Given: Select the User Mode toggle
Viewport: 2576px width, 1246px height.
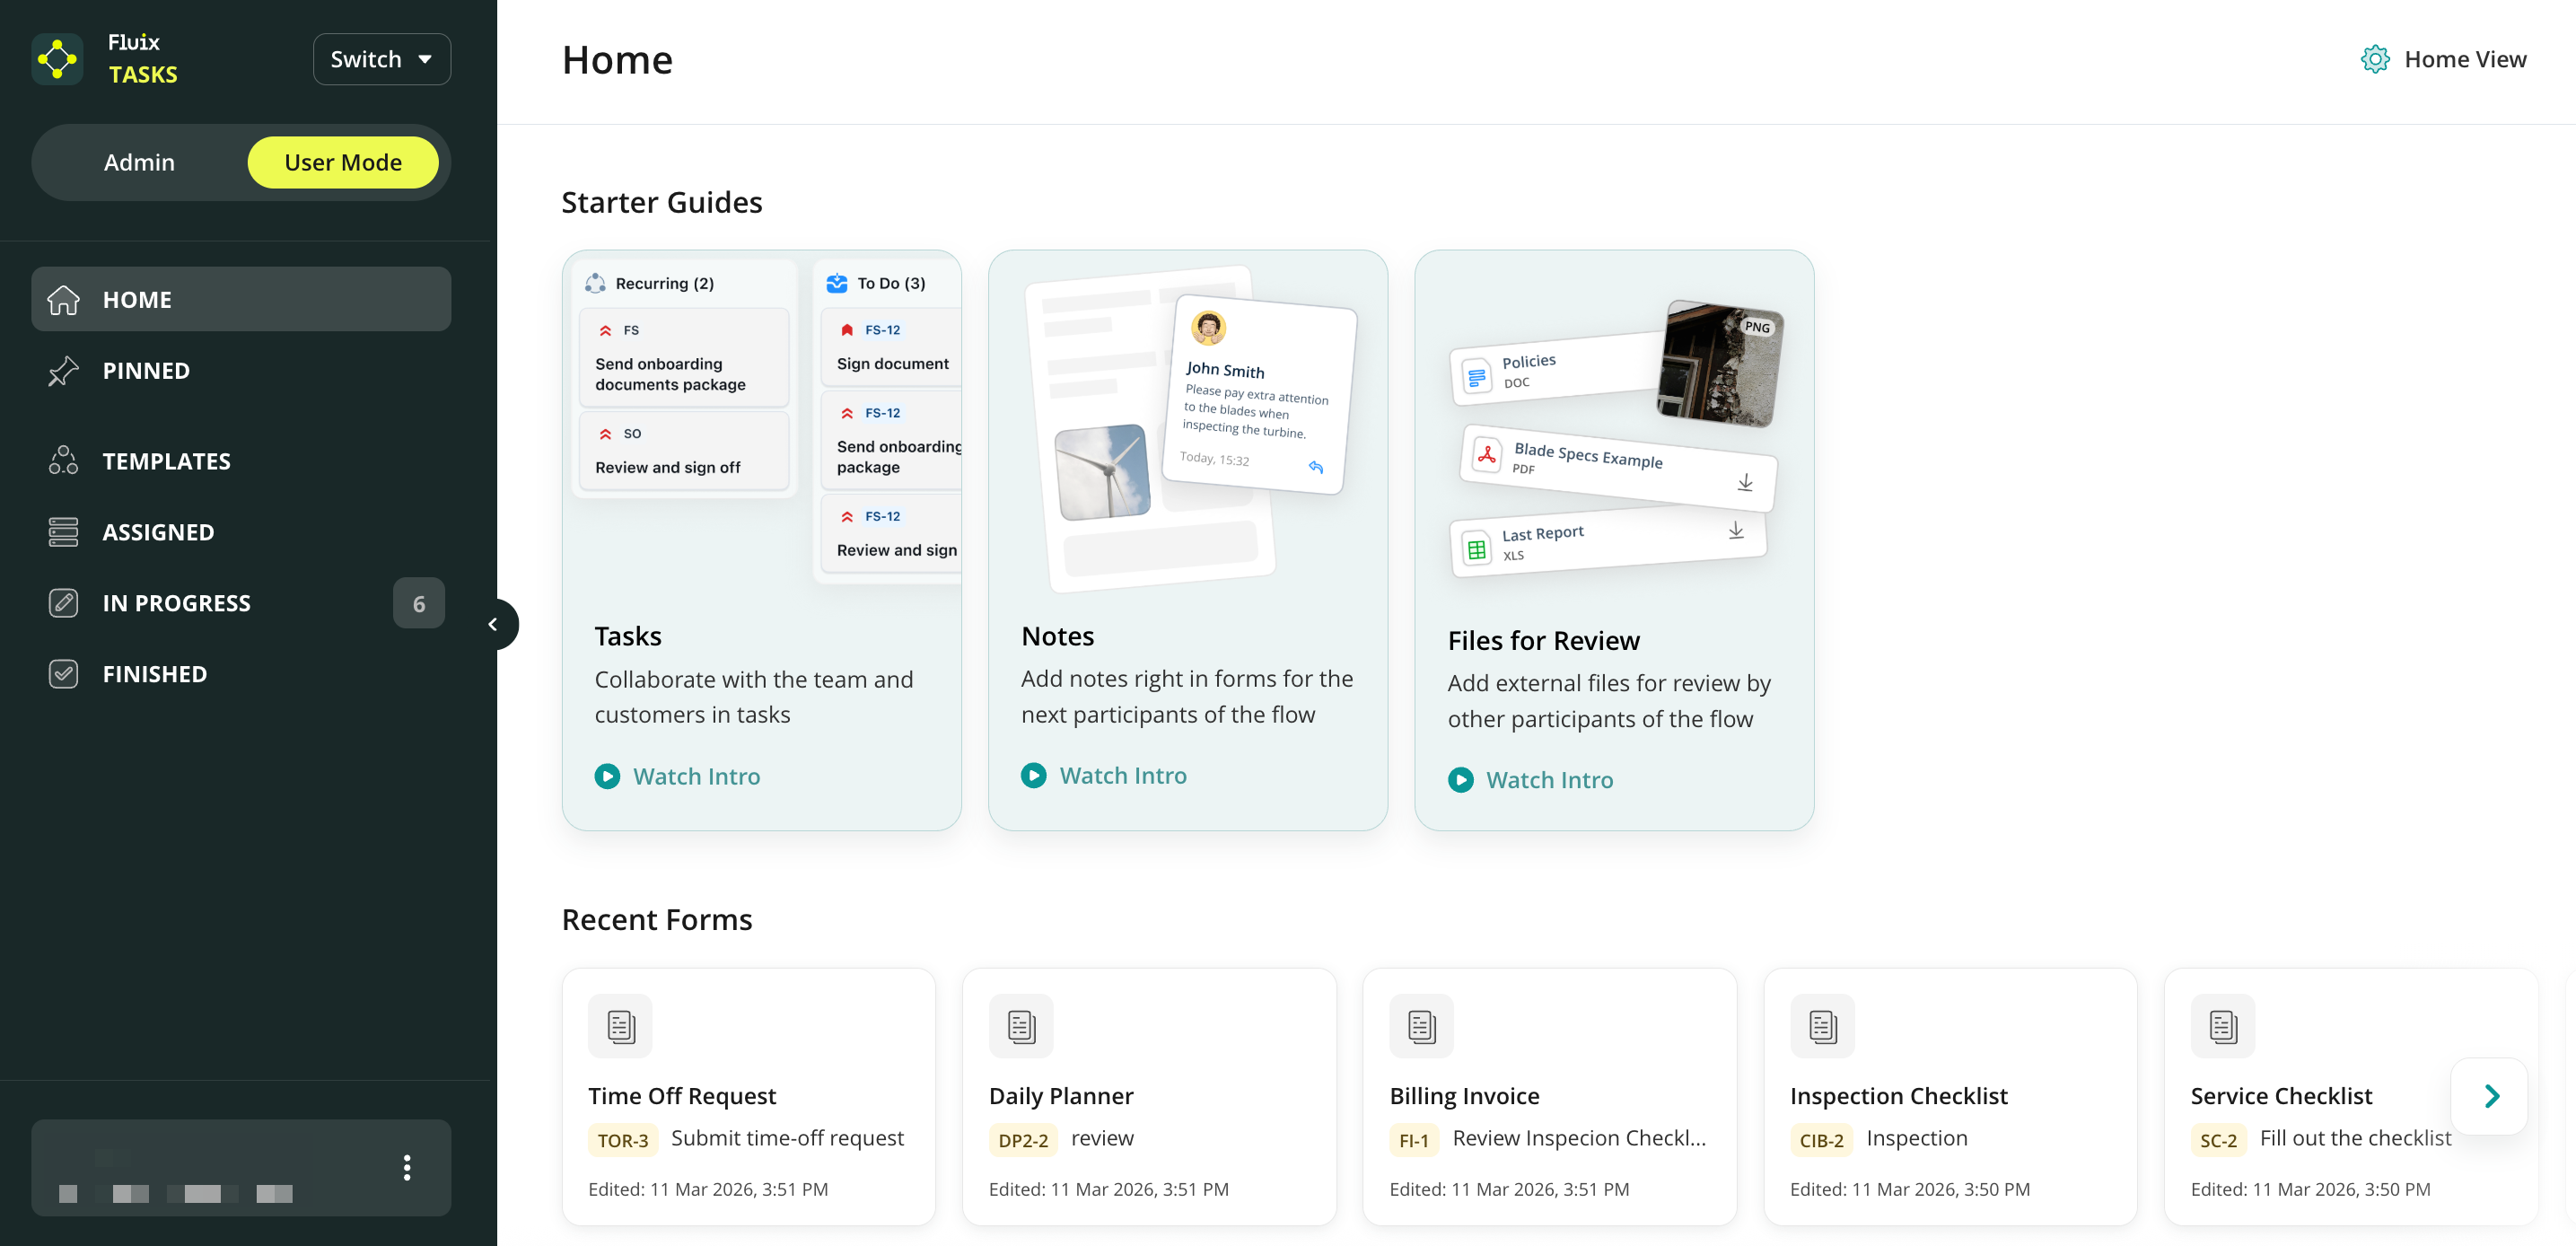Looking at the screenshot, I should (x=342, y=162).
